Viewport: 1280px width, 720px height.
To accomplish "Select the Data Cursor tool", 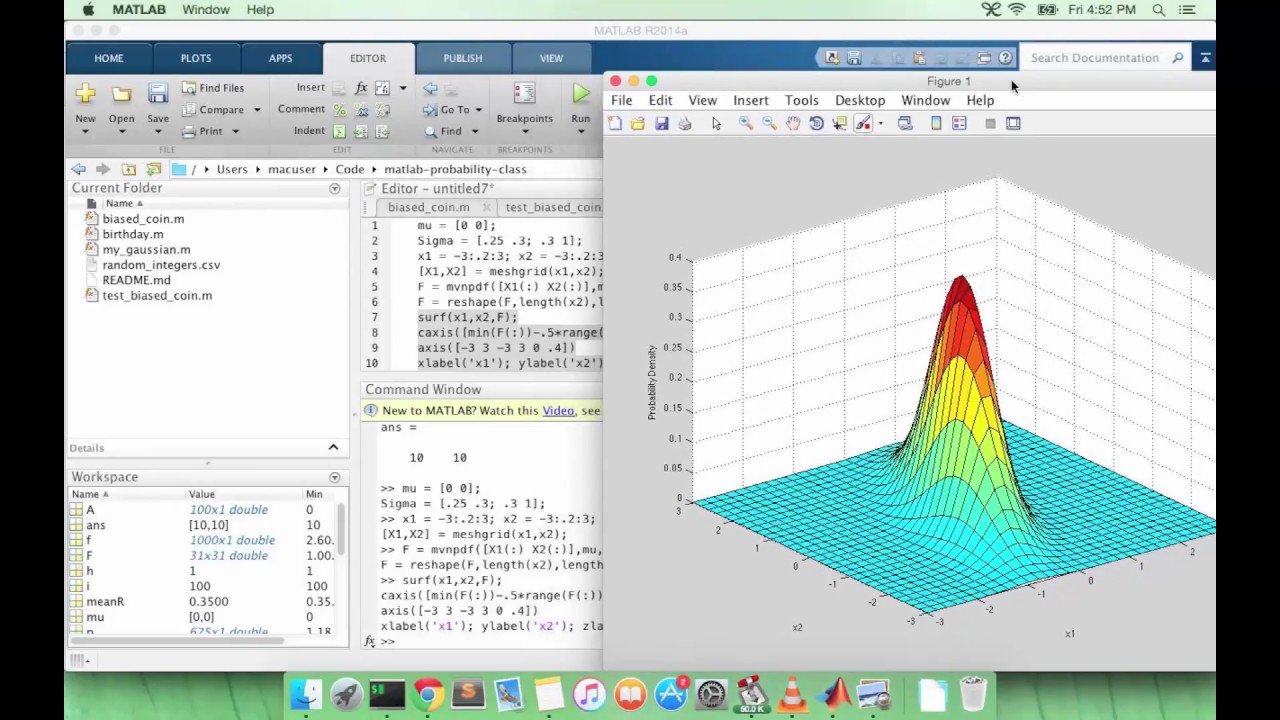I will 839,123.
